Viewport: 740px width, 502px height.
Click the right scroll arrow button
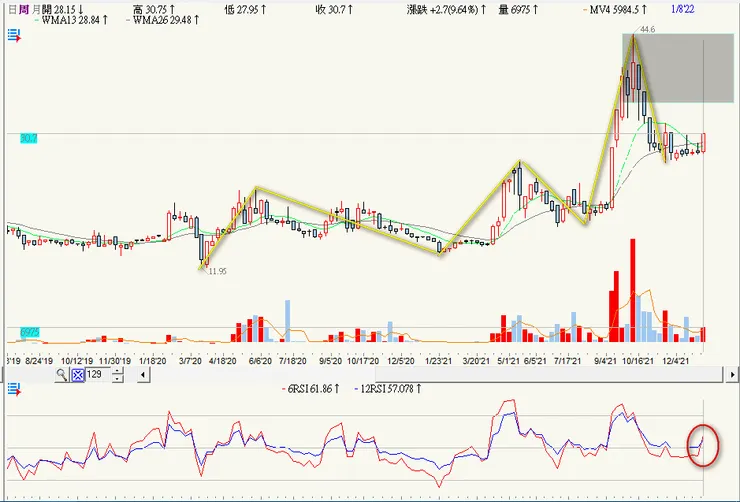point(732,375)
